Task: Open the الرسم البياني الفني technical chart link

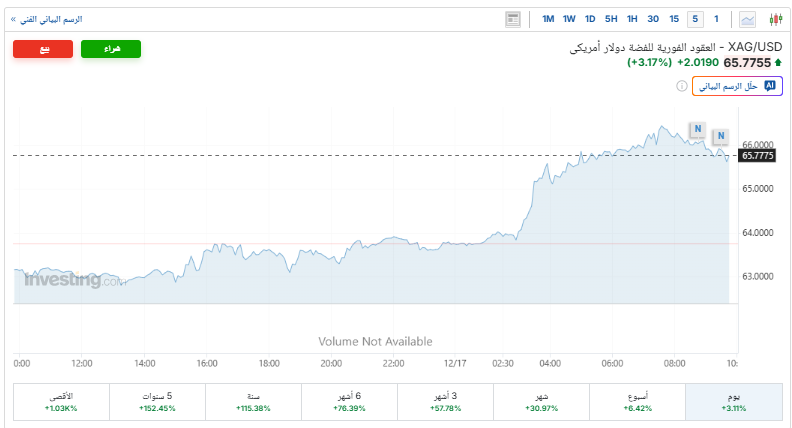Action: (46, 19)
